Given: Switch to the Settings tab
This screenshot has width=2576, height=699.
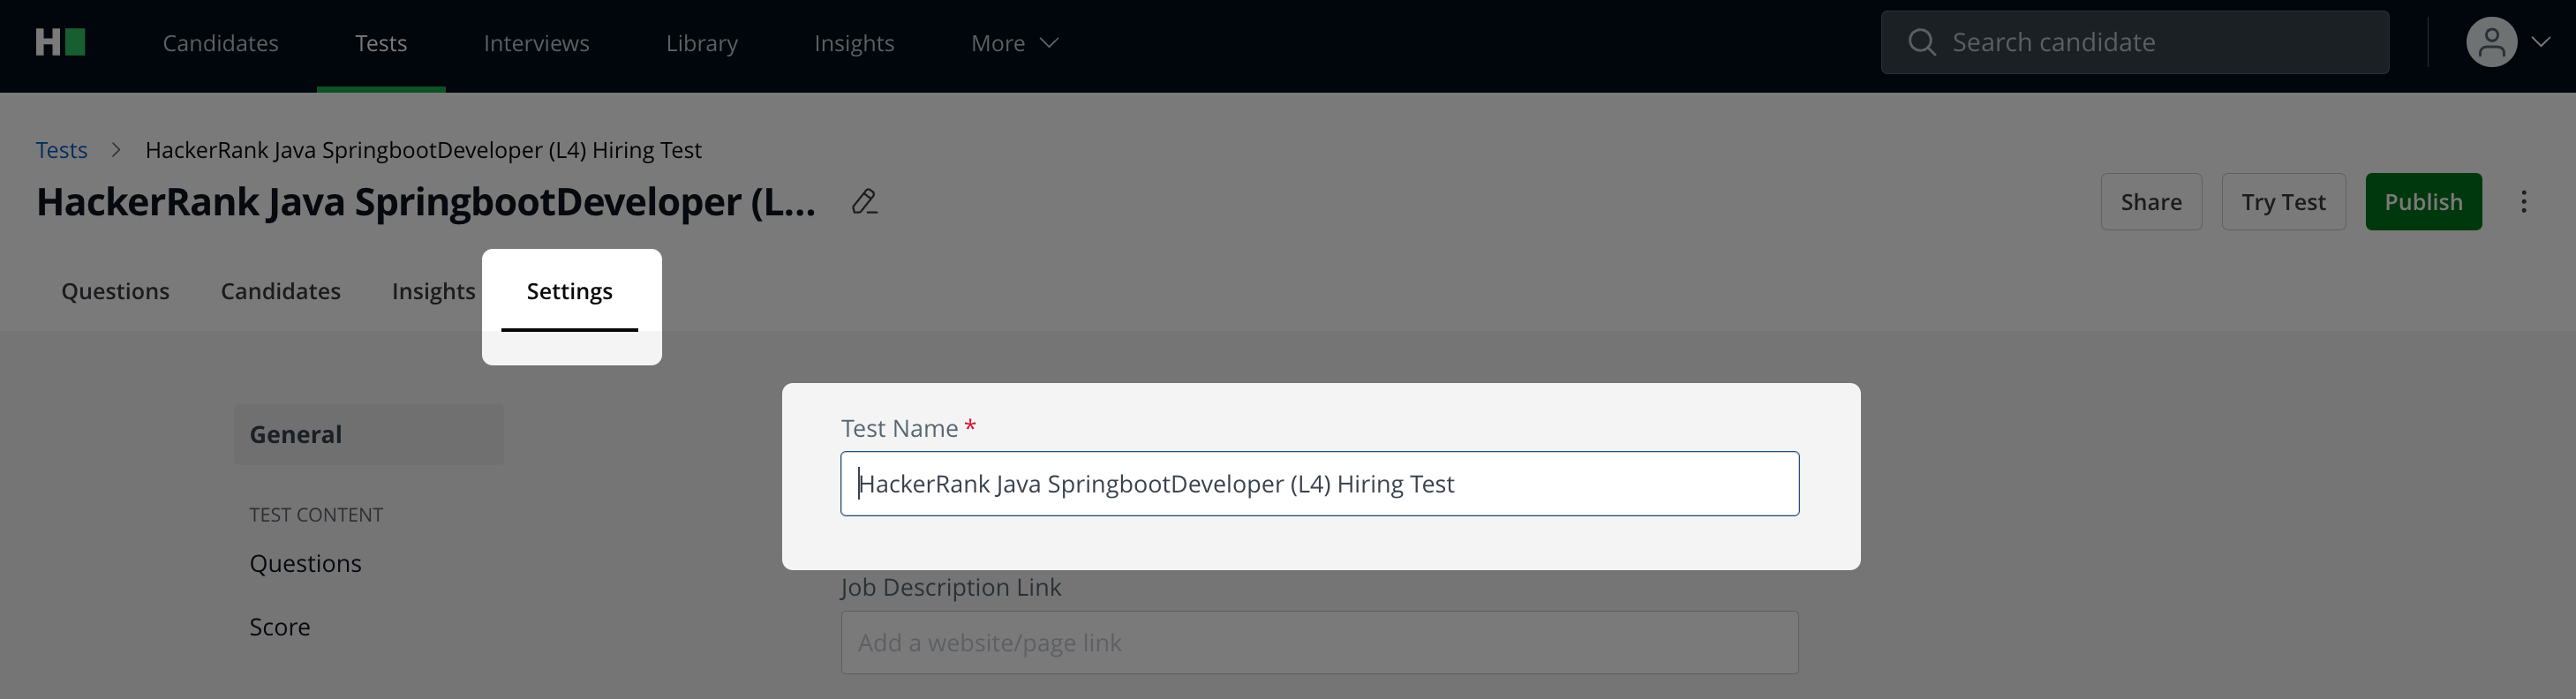Looking at the screenshot, I should 569,291.
